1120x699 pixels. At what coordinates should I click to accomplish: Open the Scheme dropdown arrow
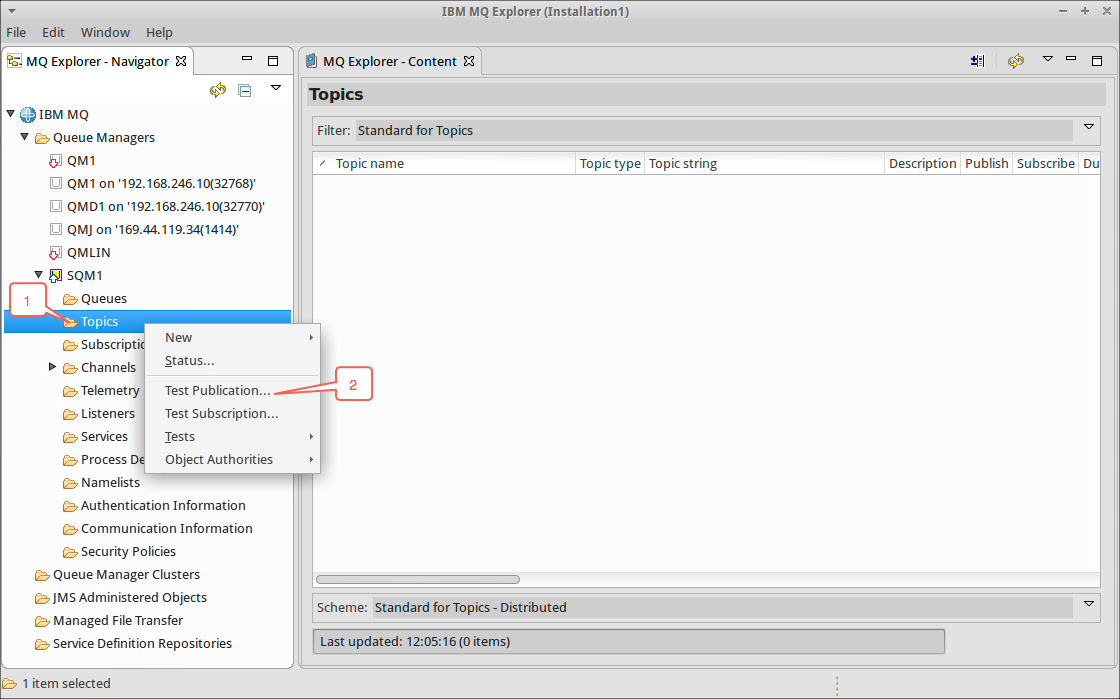point(1089,604)
